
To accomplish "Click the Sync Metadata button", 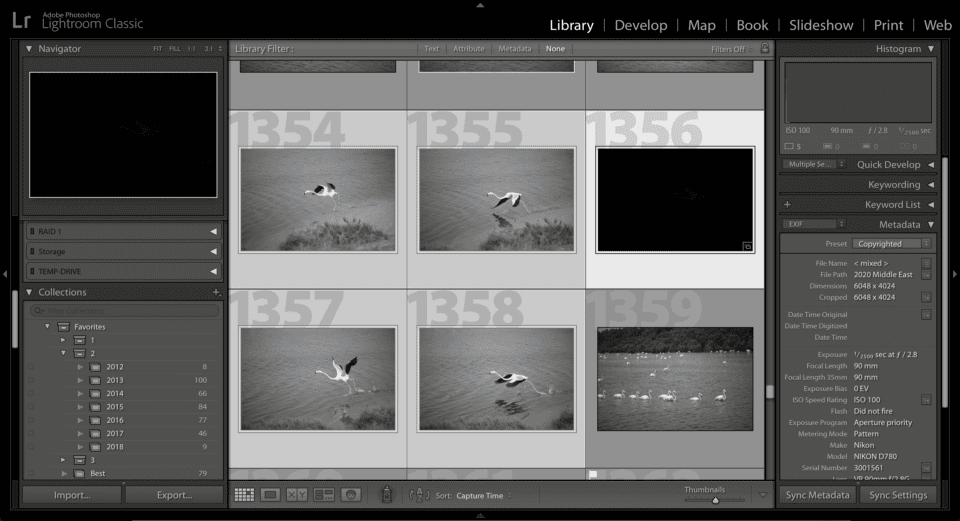I will point(817,495).
